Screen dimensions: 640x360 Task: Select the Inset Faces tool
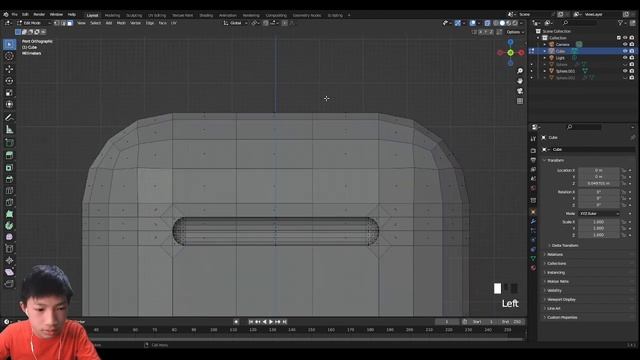(9, 168)
